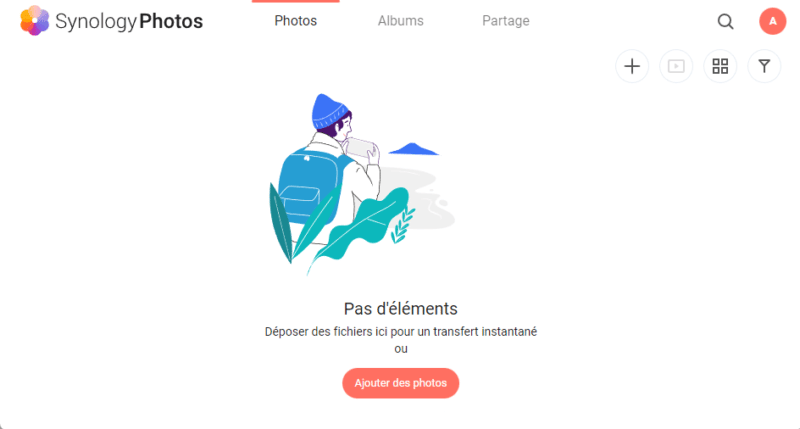Screen dimensions: 800x429
Task: Click the word ou above the button
Action: pyautogui.click(x=401, y=349)
